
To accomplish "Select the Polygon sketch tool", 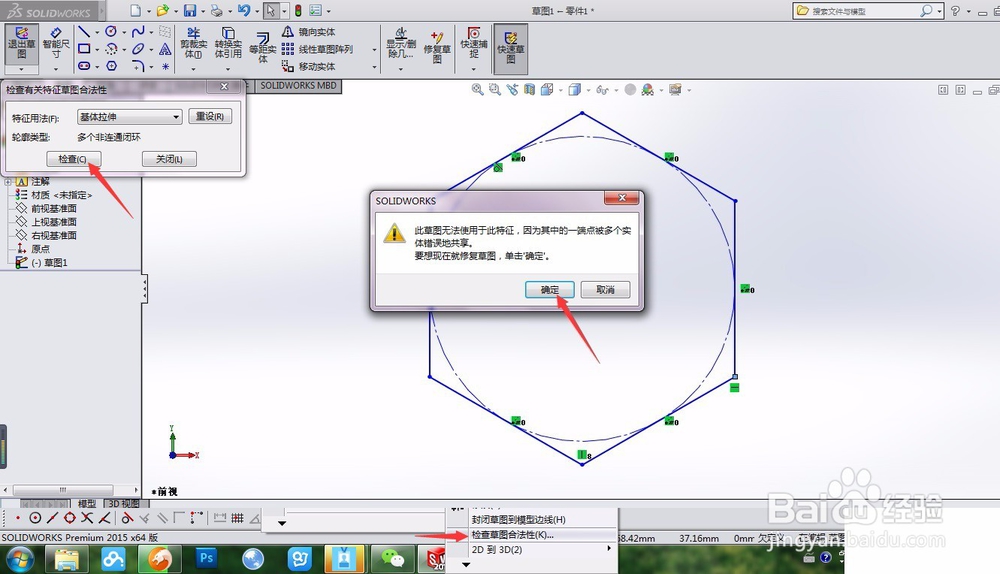I will [111, 66].
